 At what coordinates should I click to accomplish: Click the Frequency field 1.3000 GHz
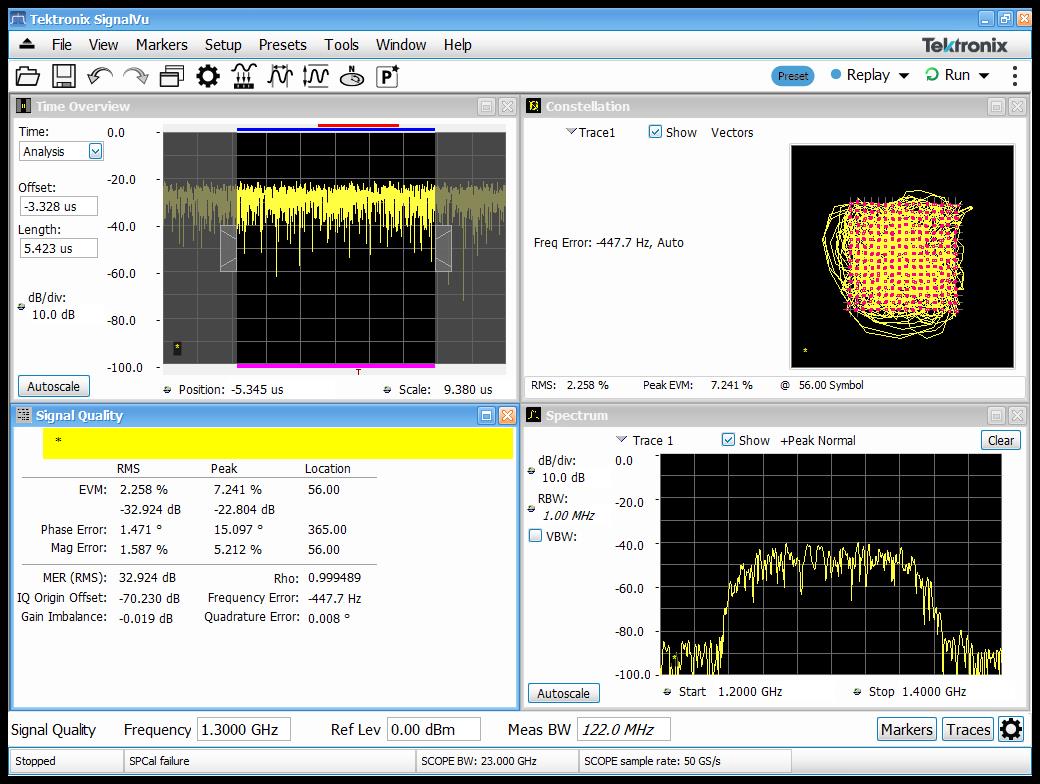(244, 730)
